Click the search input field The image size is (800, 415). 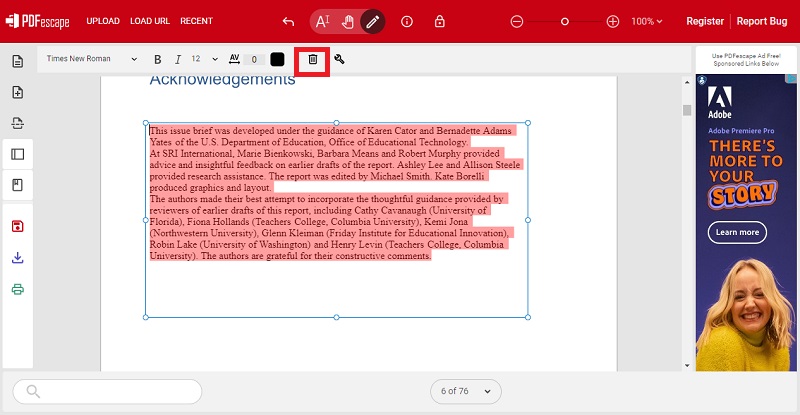(107, 392)
